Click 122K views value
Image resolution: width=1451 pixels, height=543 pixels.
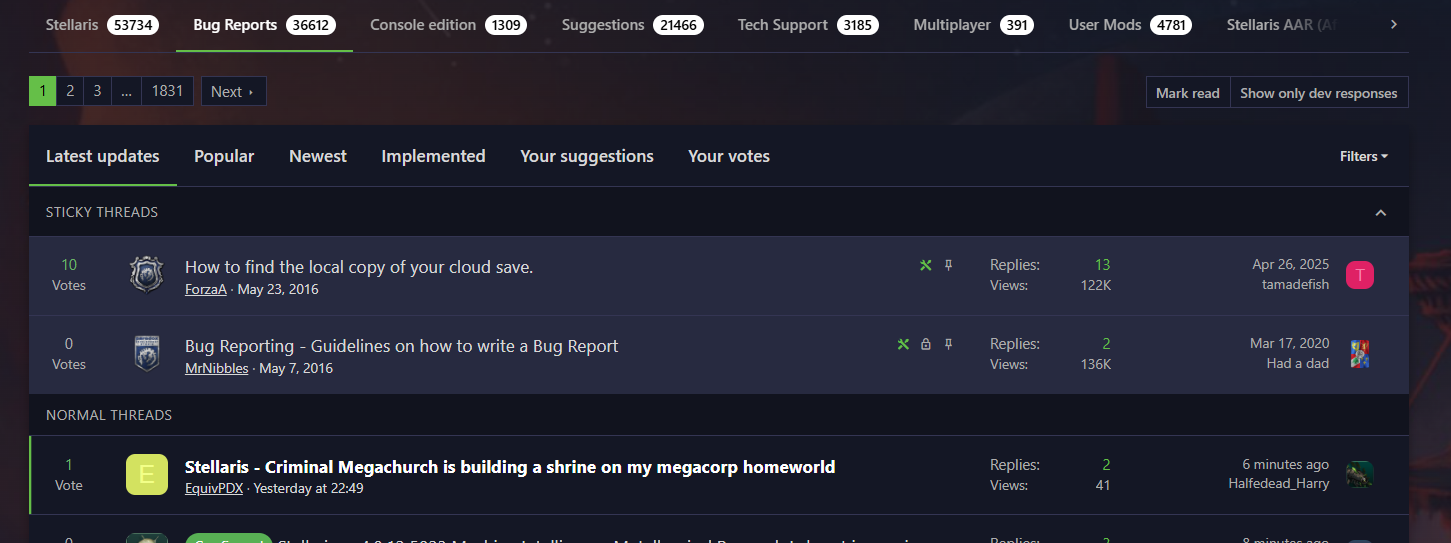(x=1096, y=286)
